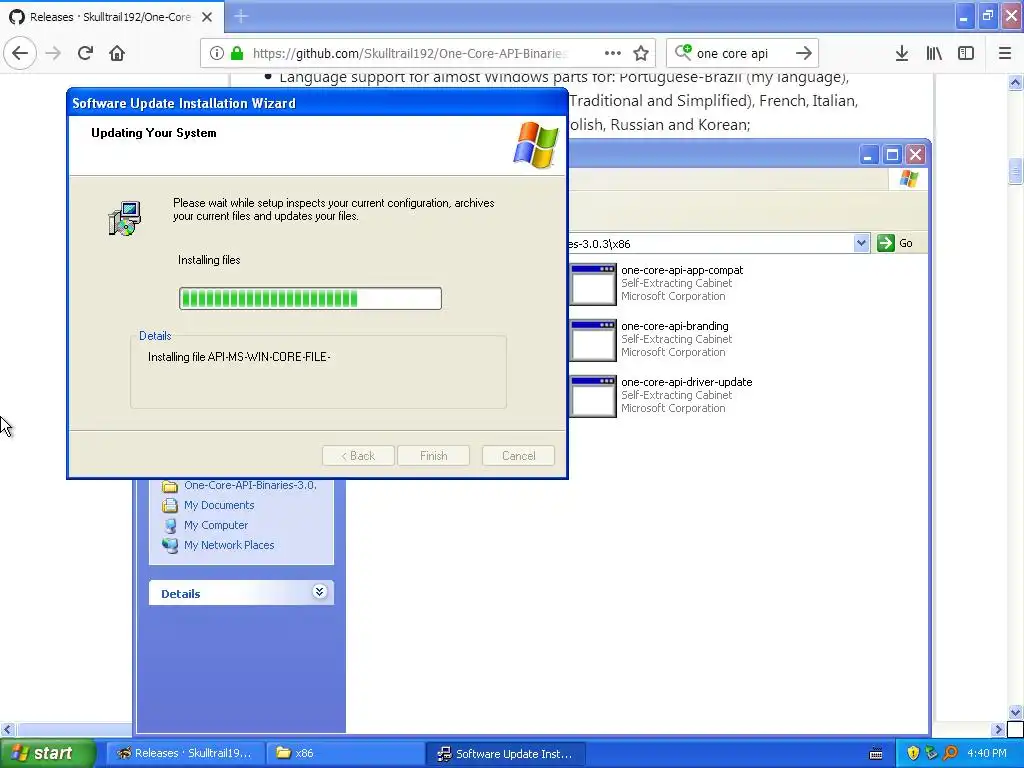Click the Finish button in wizard
This screenshot has height=768, width=1024.
click(x=434, y=456)
